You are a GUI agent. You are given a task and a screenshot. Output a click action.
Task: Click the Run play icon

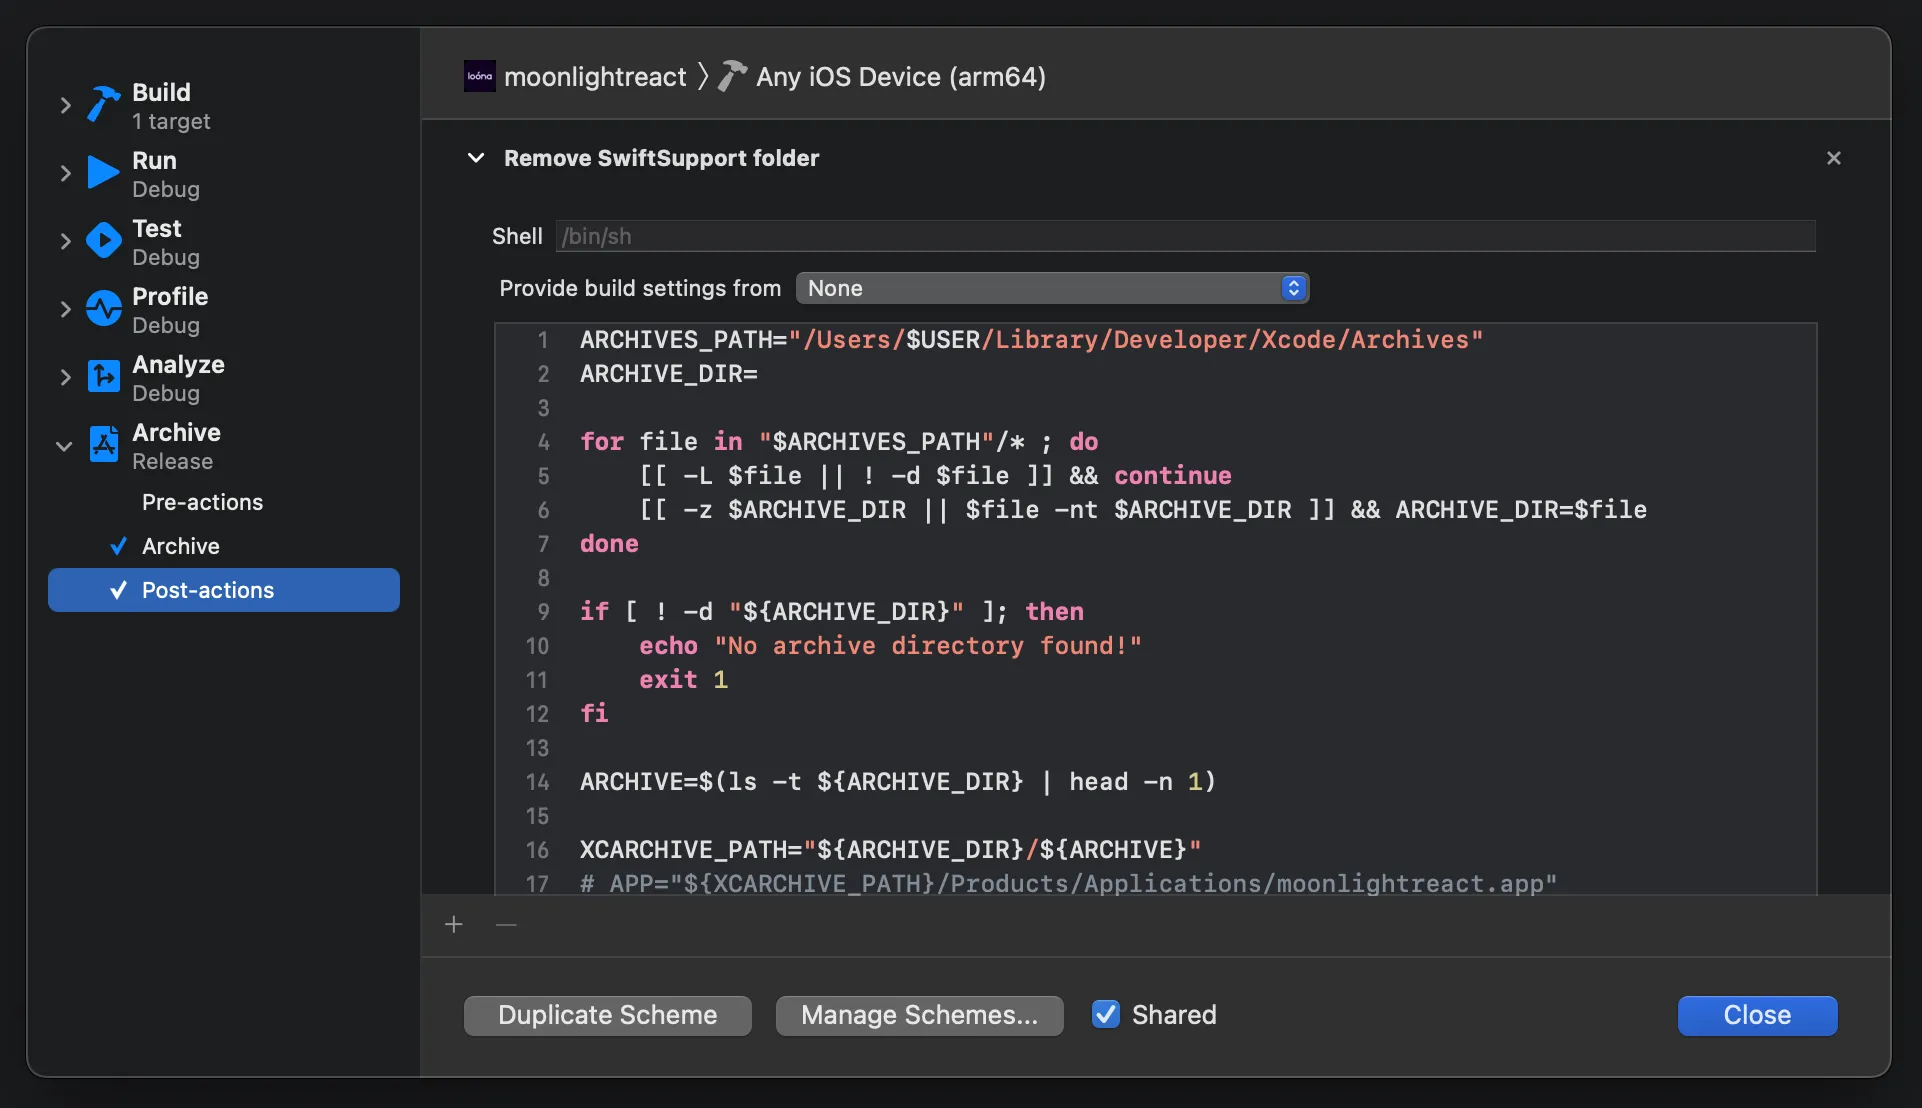(x=103, y=172)
